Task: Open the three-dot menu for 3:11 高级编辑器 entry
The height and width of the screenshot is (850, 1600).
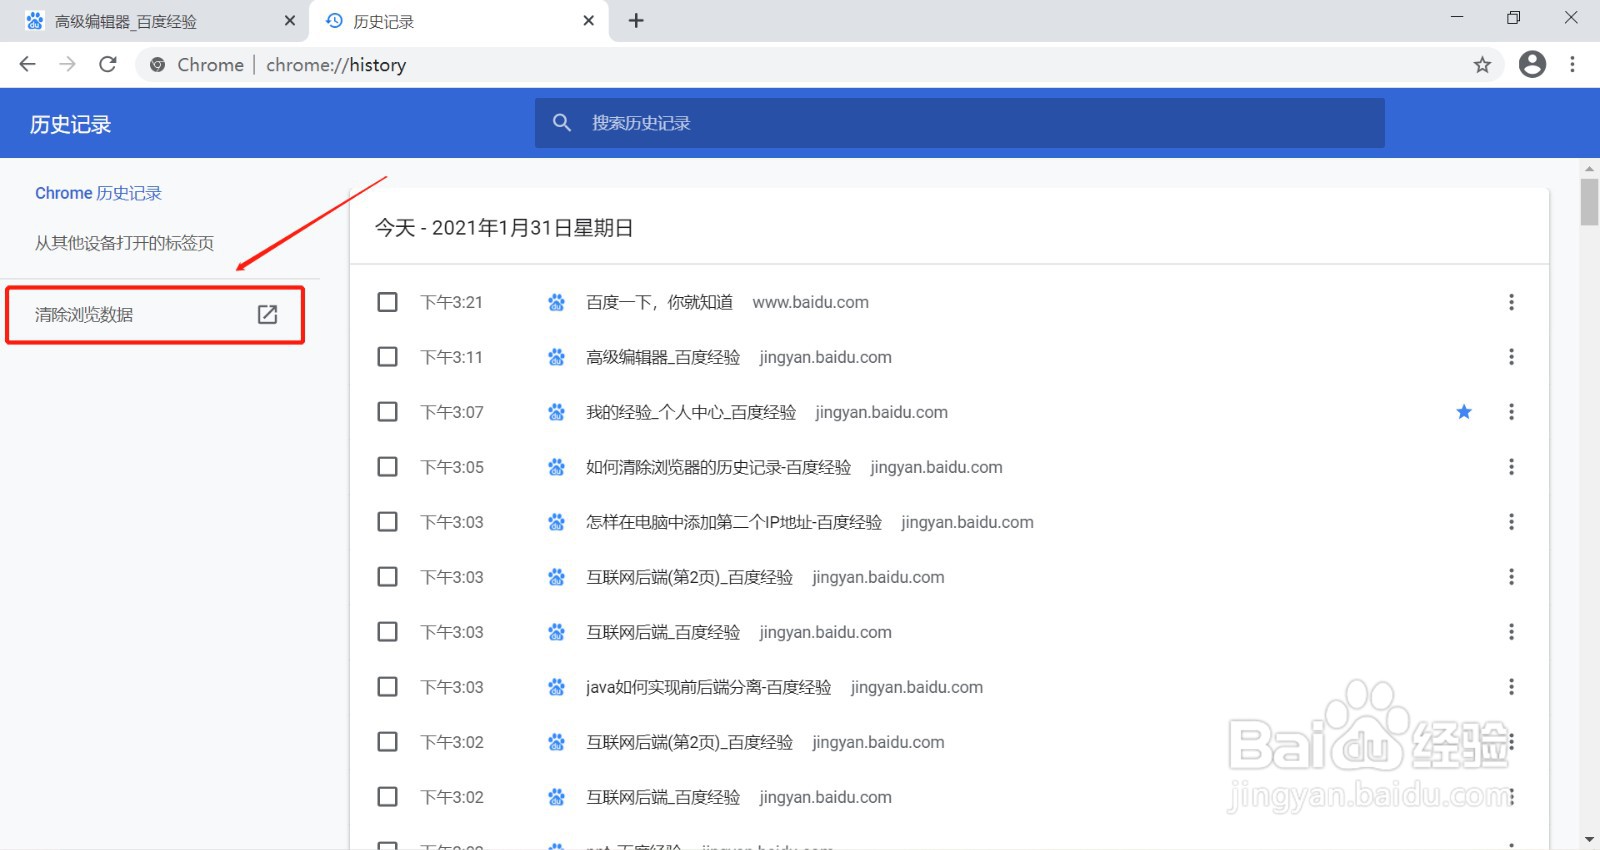Action: [x=1511, y=357]
